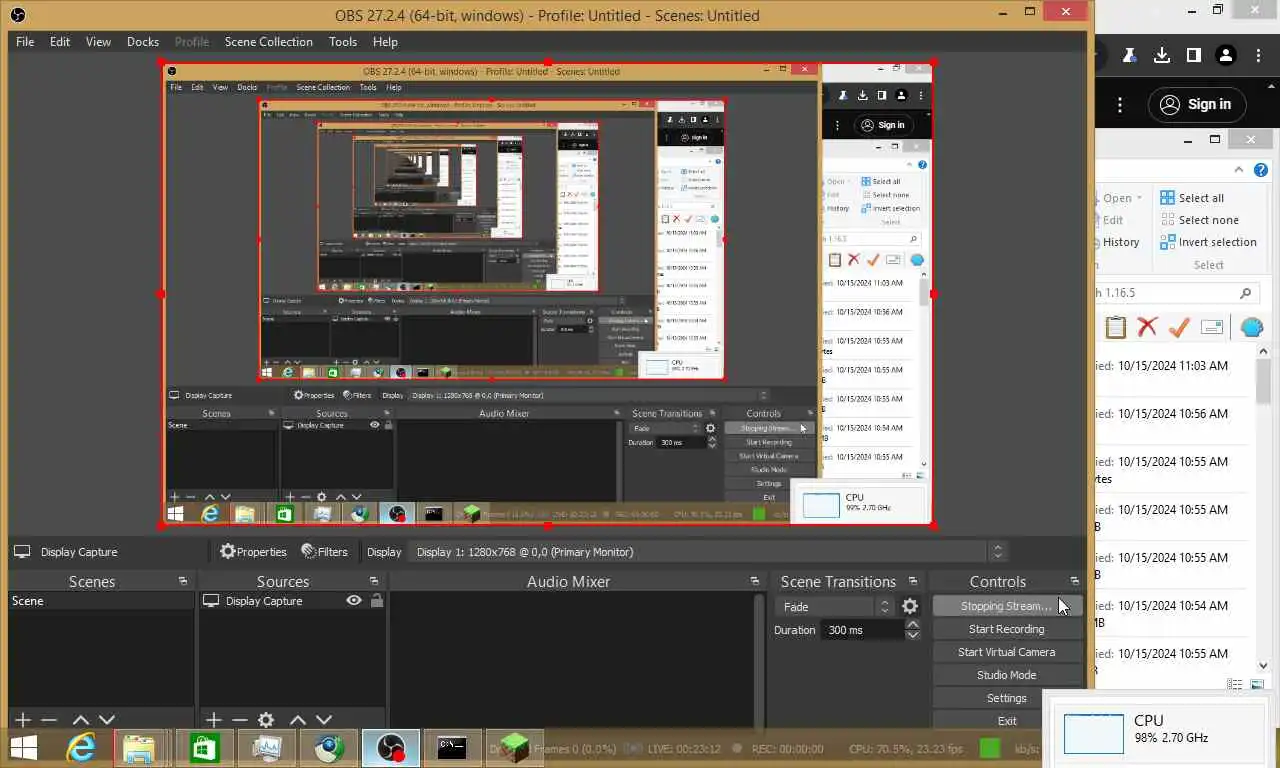Switch Explorer to large icons view
This screenshot has width=1280, height=768.
click(1257, 685)
